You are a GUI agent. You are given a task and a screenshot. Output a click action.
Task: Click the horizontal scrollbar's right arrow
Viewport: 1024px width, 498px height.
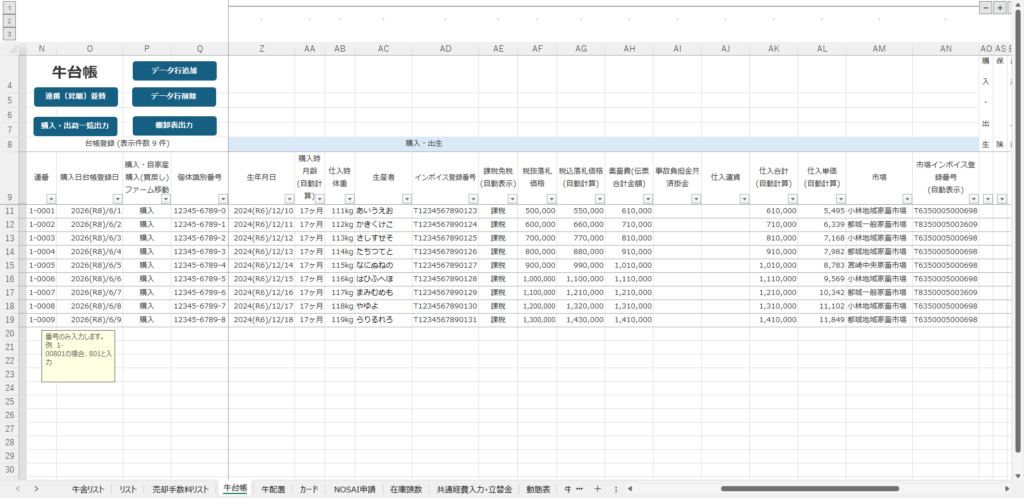[x=1007, y=489]
